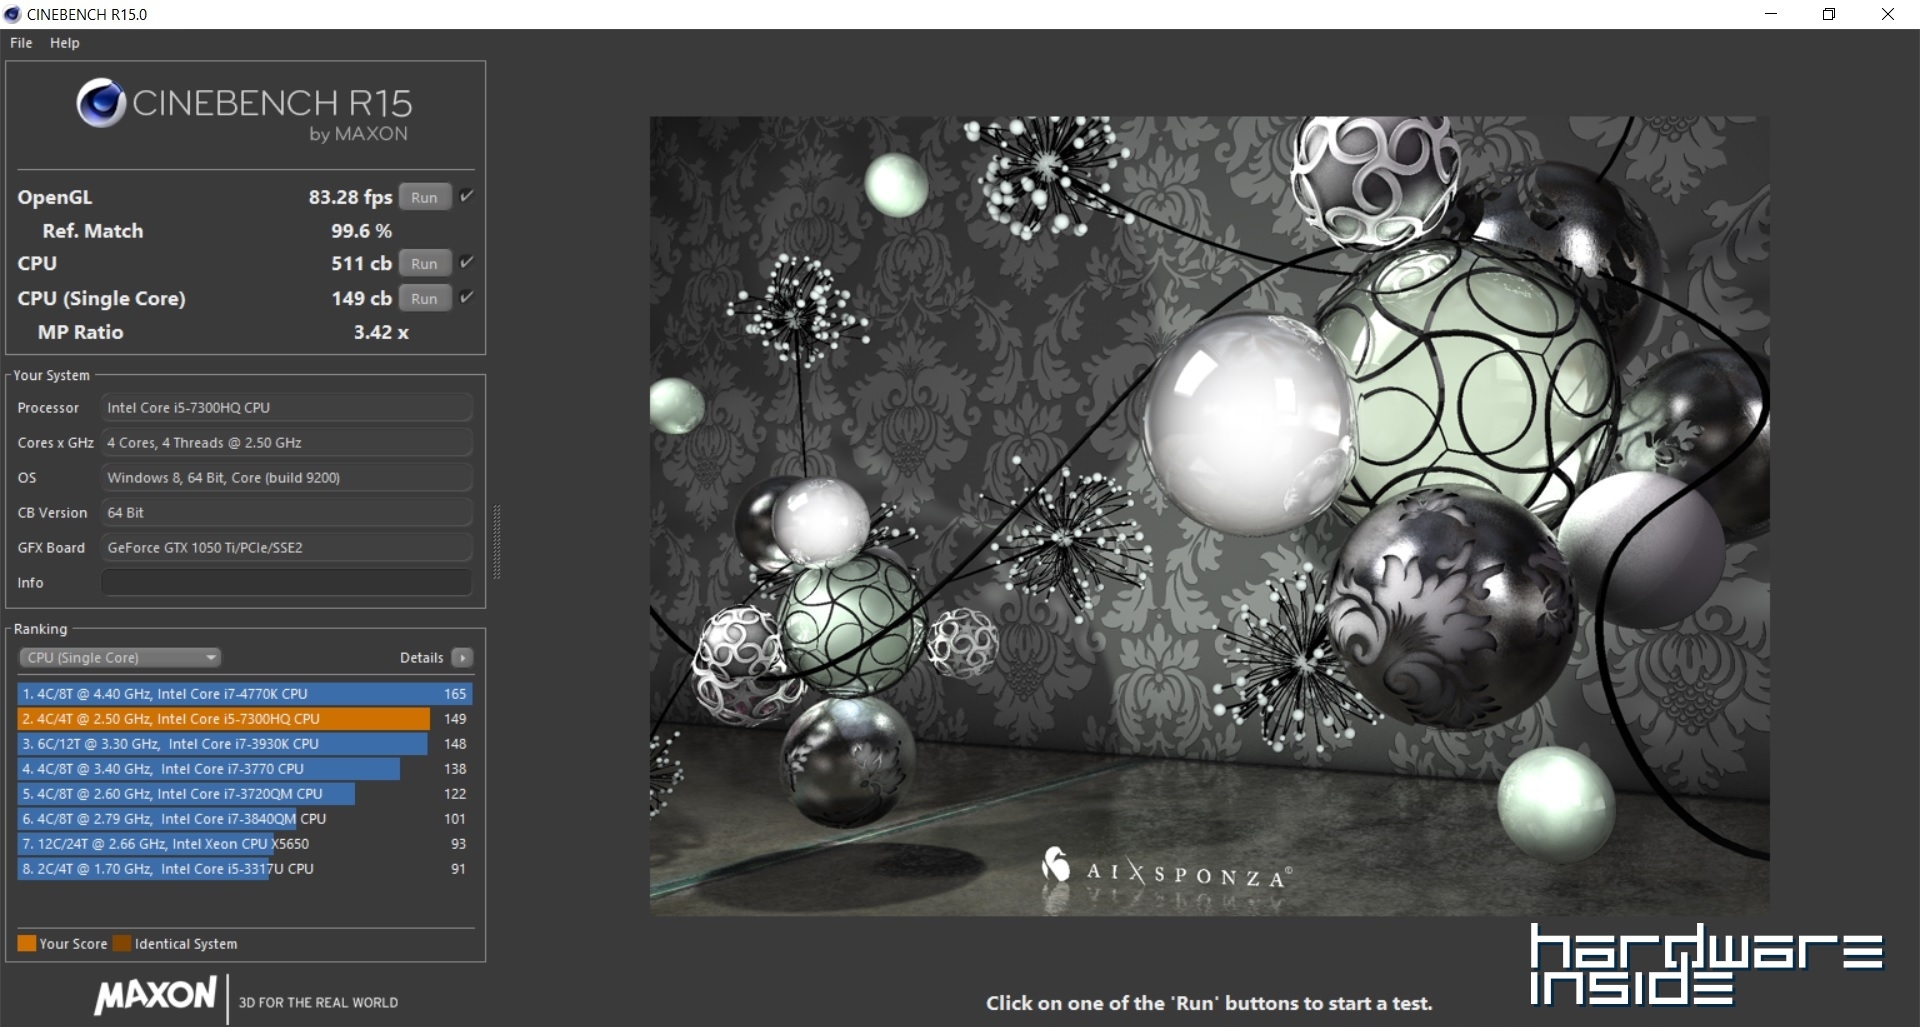Screen dimensions: 1920x1027
Task: Run the OpenGL benchmark
Action: click(425, 197)
